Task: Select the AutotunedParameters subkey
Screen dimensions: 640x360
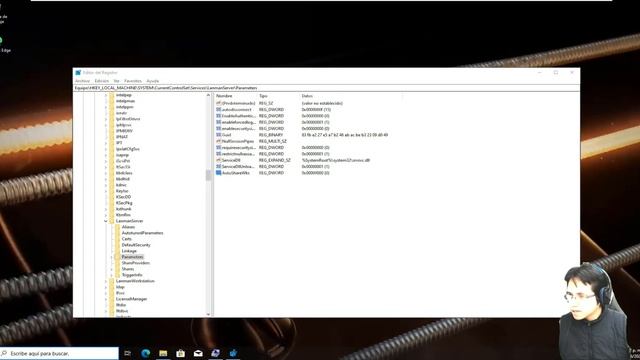Action: (x=142, y=233)
